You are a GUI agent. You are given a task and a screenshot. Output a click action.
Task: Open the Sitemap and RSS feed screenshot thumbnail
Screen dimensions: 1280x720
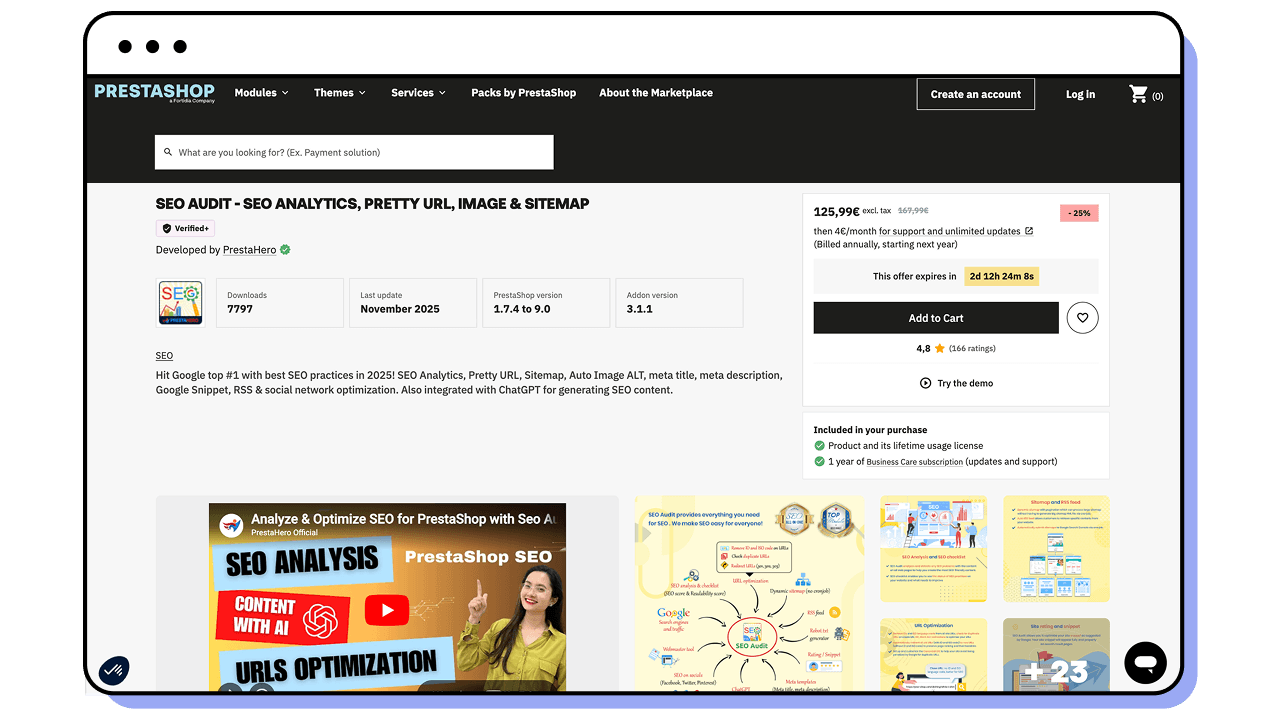(1056, 548)
